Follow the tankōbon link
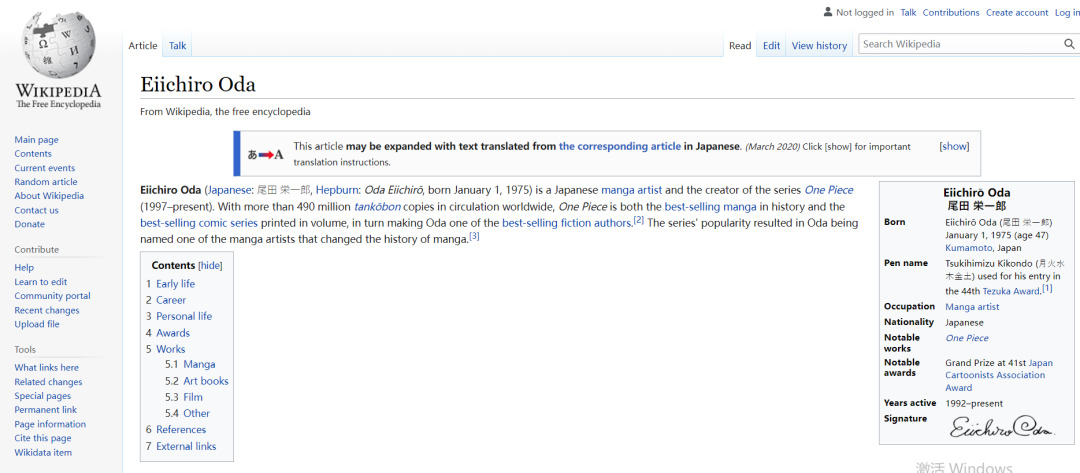The height and width of the screenshot is (473, 1080). 377,207
